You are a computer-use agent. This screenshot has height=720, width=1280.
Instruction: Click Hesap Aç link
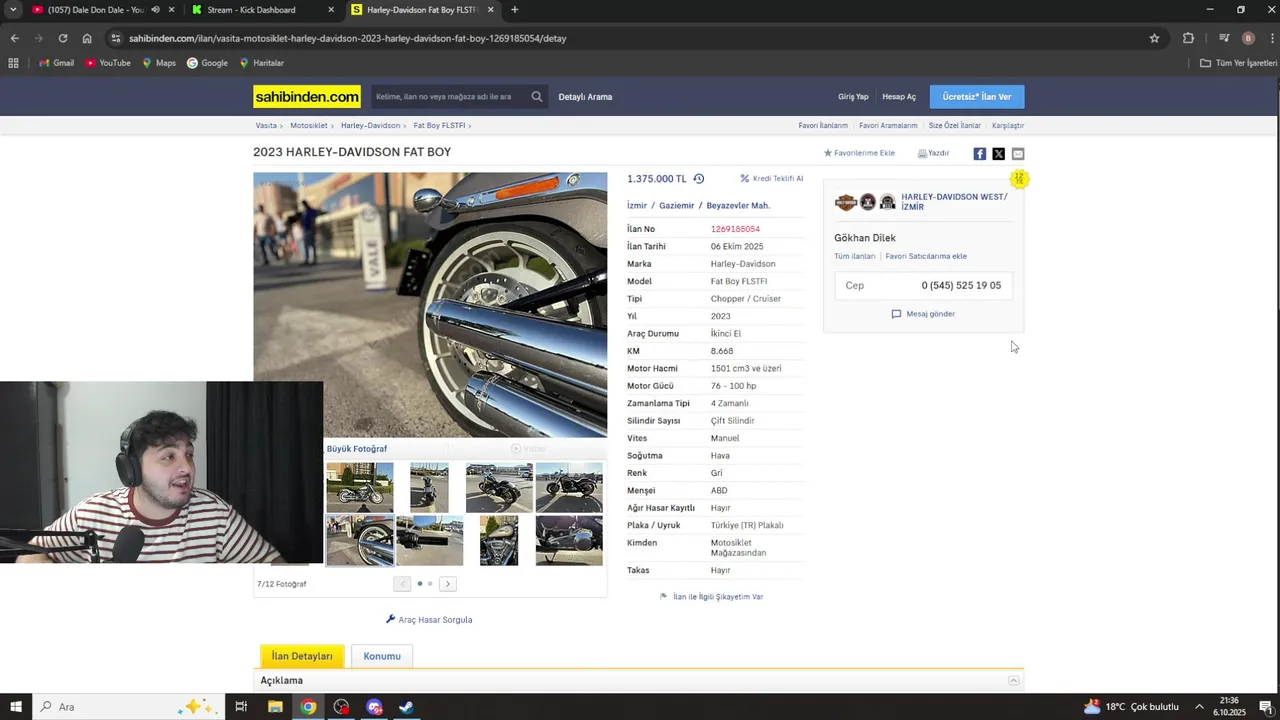(x=899, y=97)
